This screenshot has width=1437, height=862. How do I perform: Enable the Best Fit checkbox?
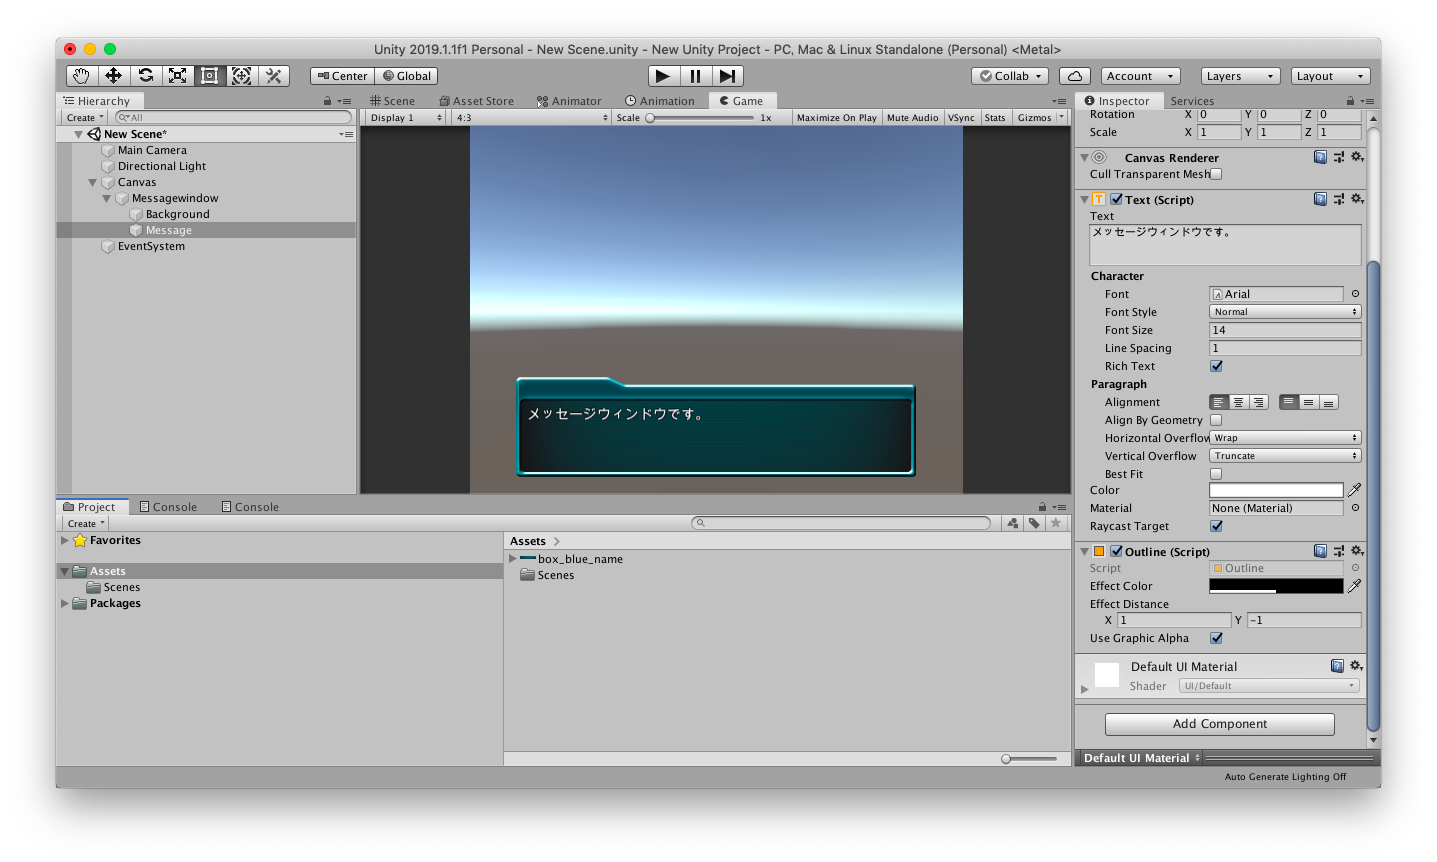(1216, 473)
